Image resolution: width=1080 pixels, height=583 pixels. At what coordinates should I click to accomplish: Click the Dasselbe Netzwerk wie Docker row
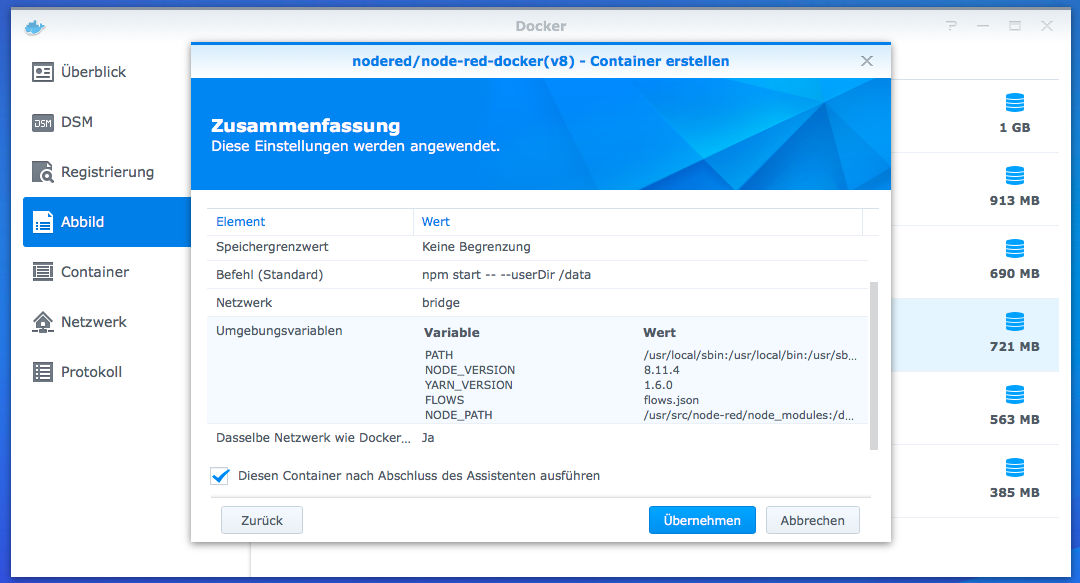[537, 438]
